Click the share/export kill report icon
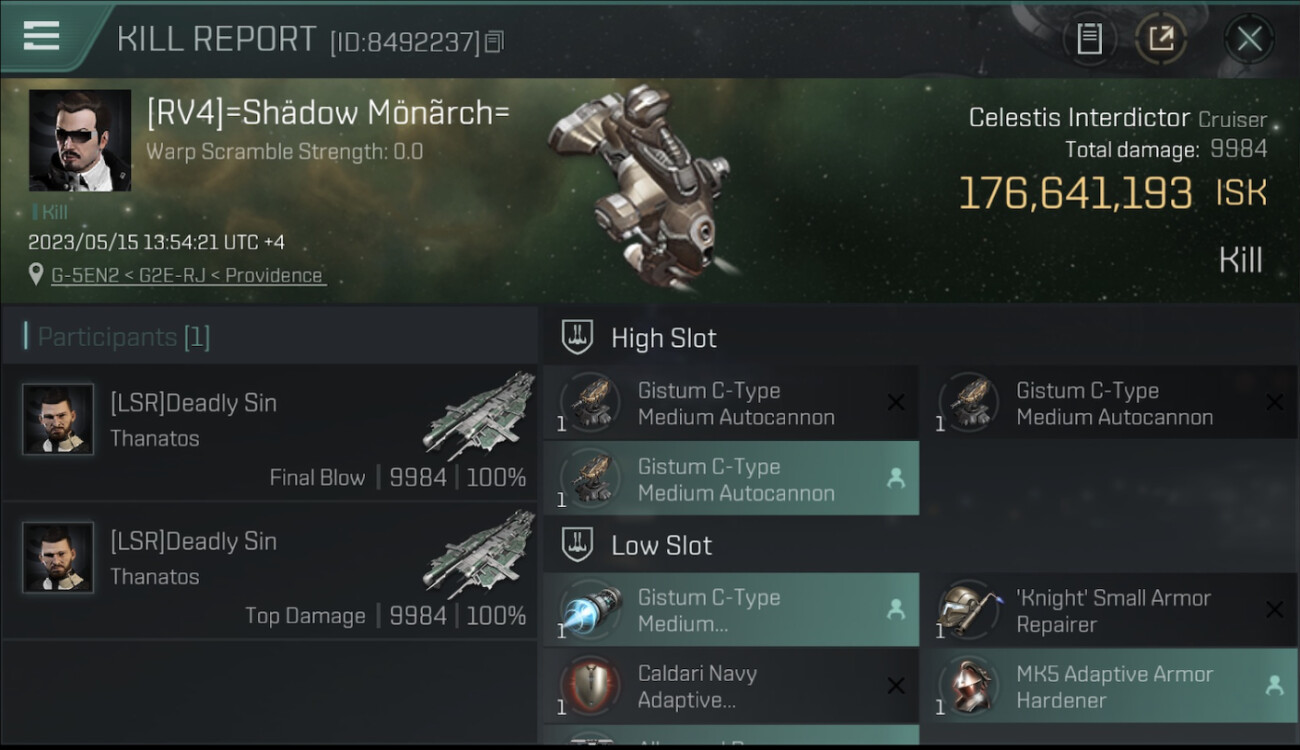This screenshot has height=750, width=1300. click(x=1160, y=39)
